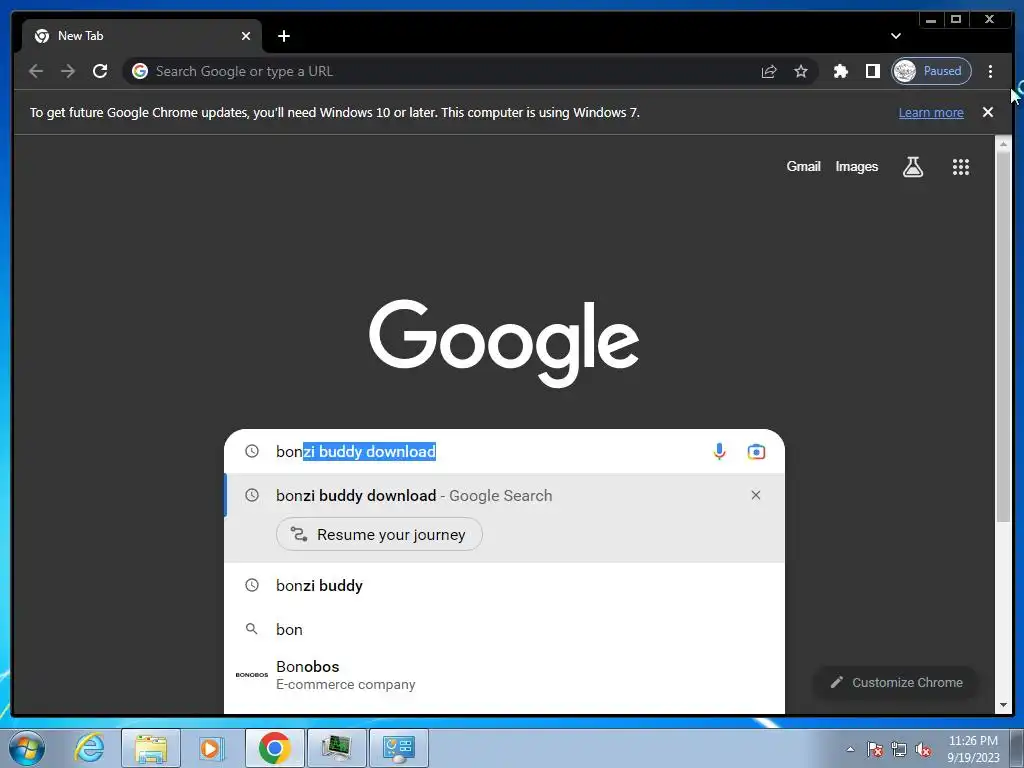Viewport: 1024px width, 768px height.
Task: Expand the tab search chevron
Action: tap(895, 36)
